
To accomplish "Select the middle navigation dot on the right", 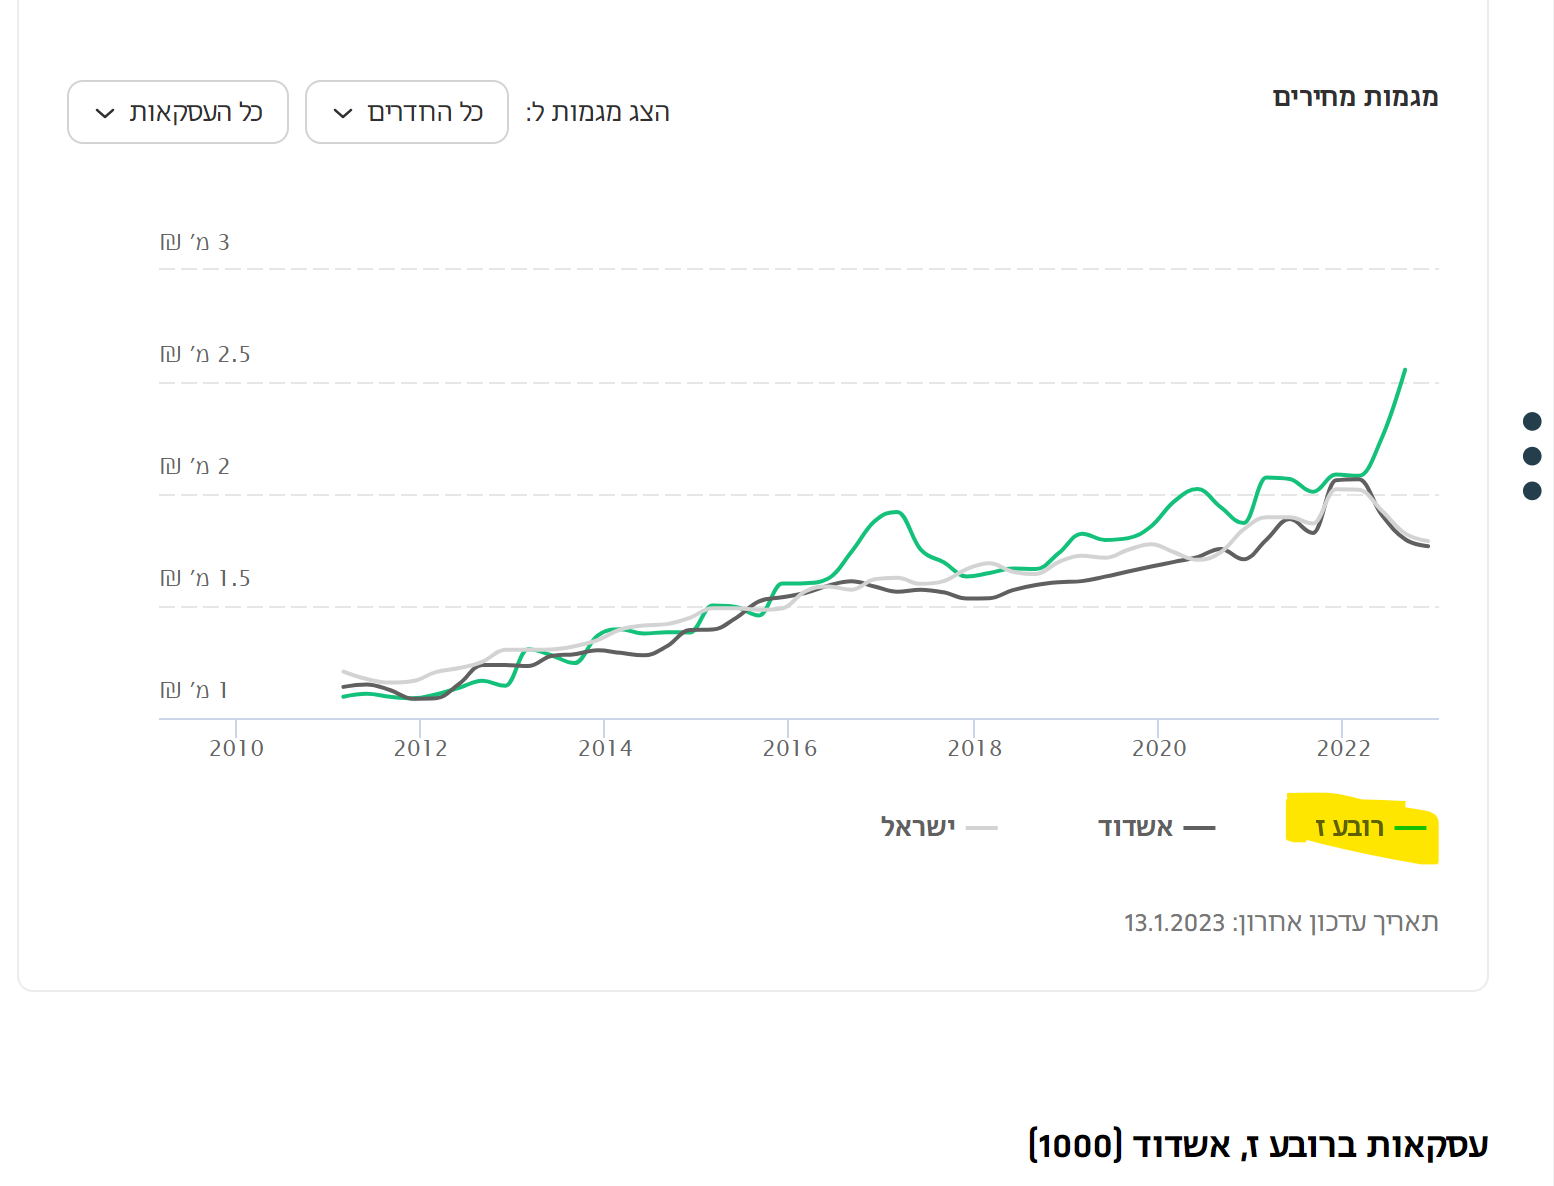I will (1532, 456).
